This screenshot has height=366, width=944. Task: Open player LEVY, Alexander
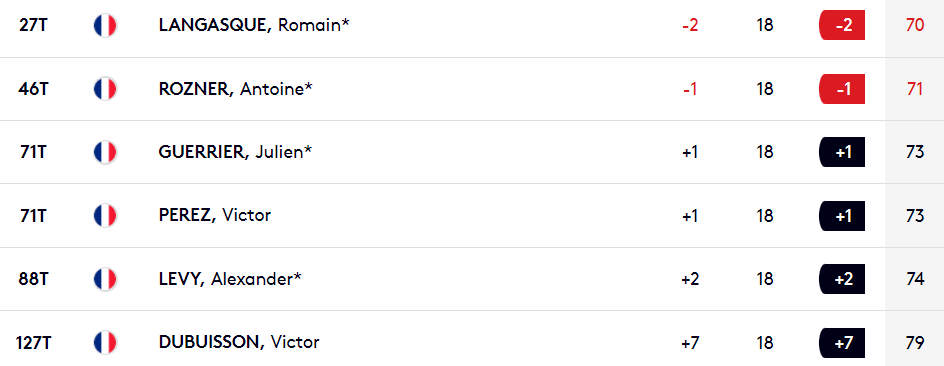click(x=231, y=279)
